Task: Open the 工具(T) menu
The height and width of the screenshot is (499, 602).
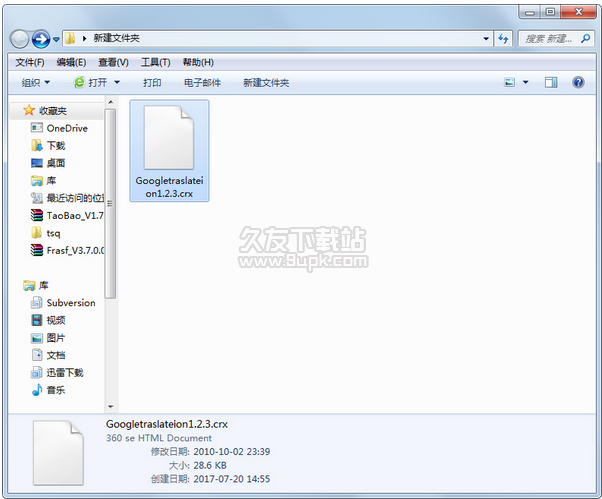Action: click(x=155, y=62)
